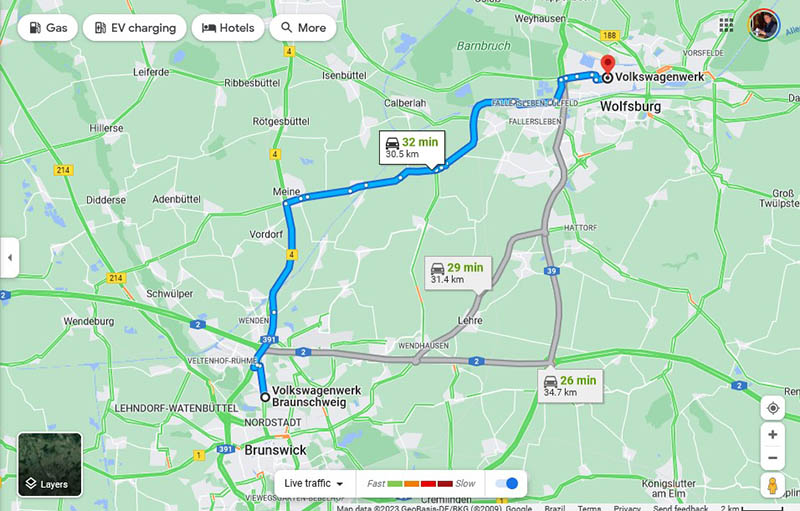Open the Live traffic dropdown
Image resolution: width=800 pixels, height=511 pixels.
click(x=314, y=483)
